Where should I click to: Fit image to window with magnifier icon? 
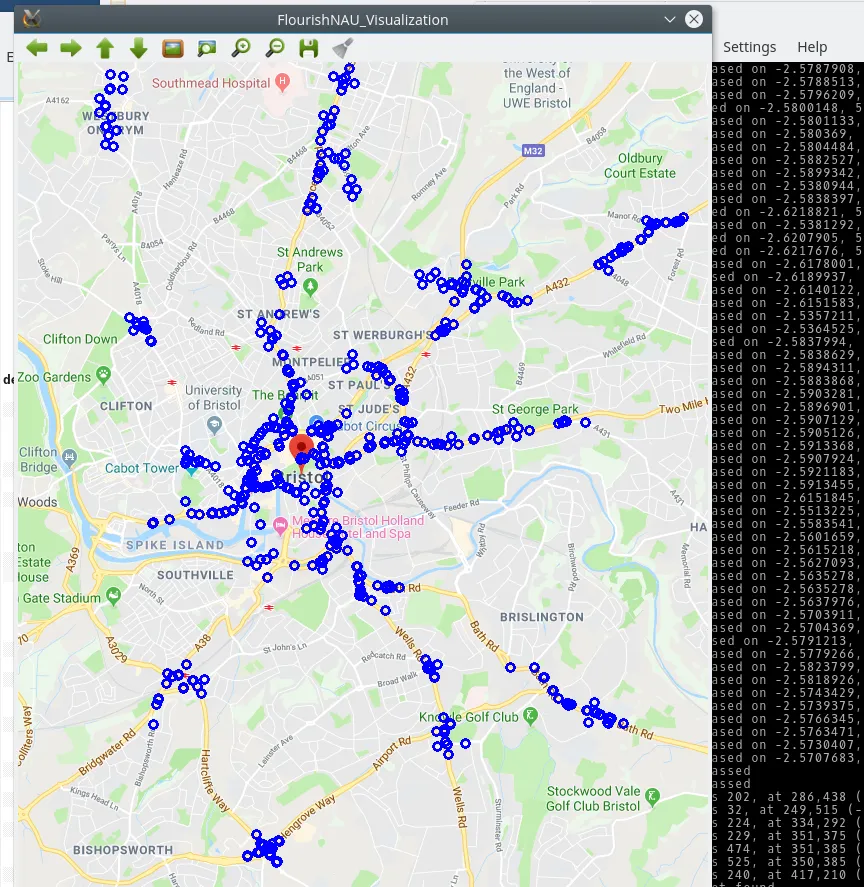pyautogui.click(x=207, y=48)
